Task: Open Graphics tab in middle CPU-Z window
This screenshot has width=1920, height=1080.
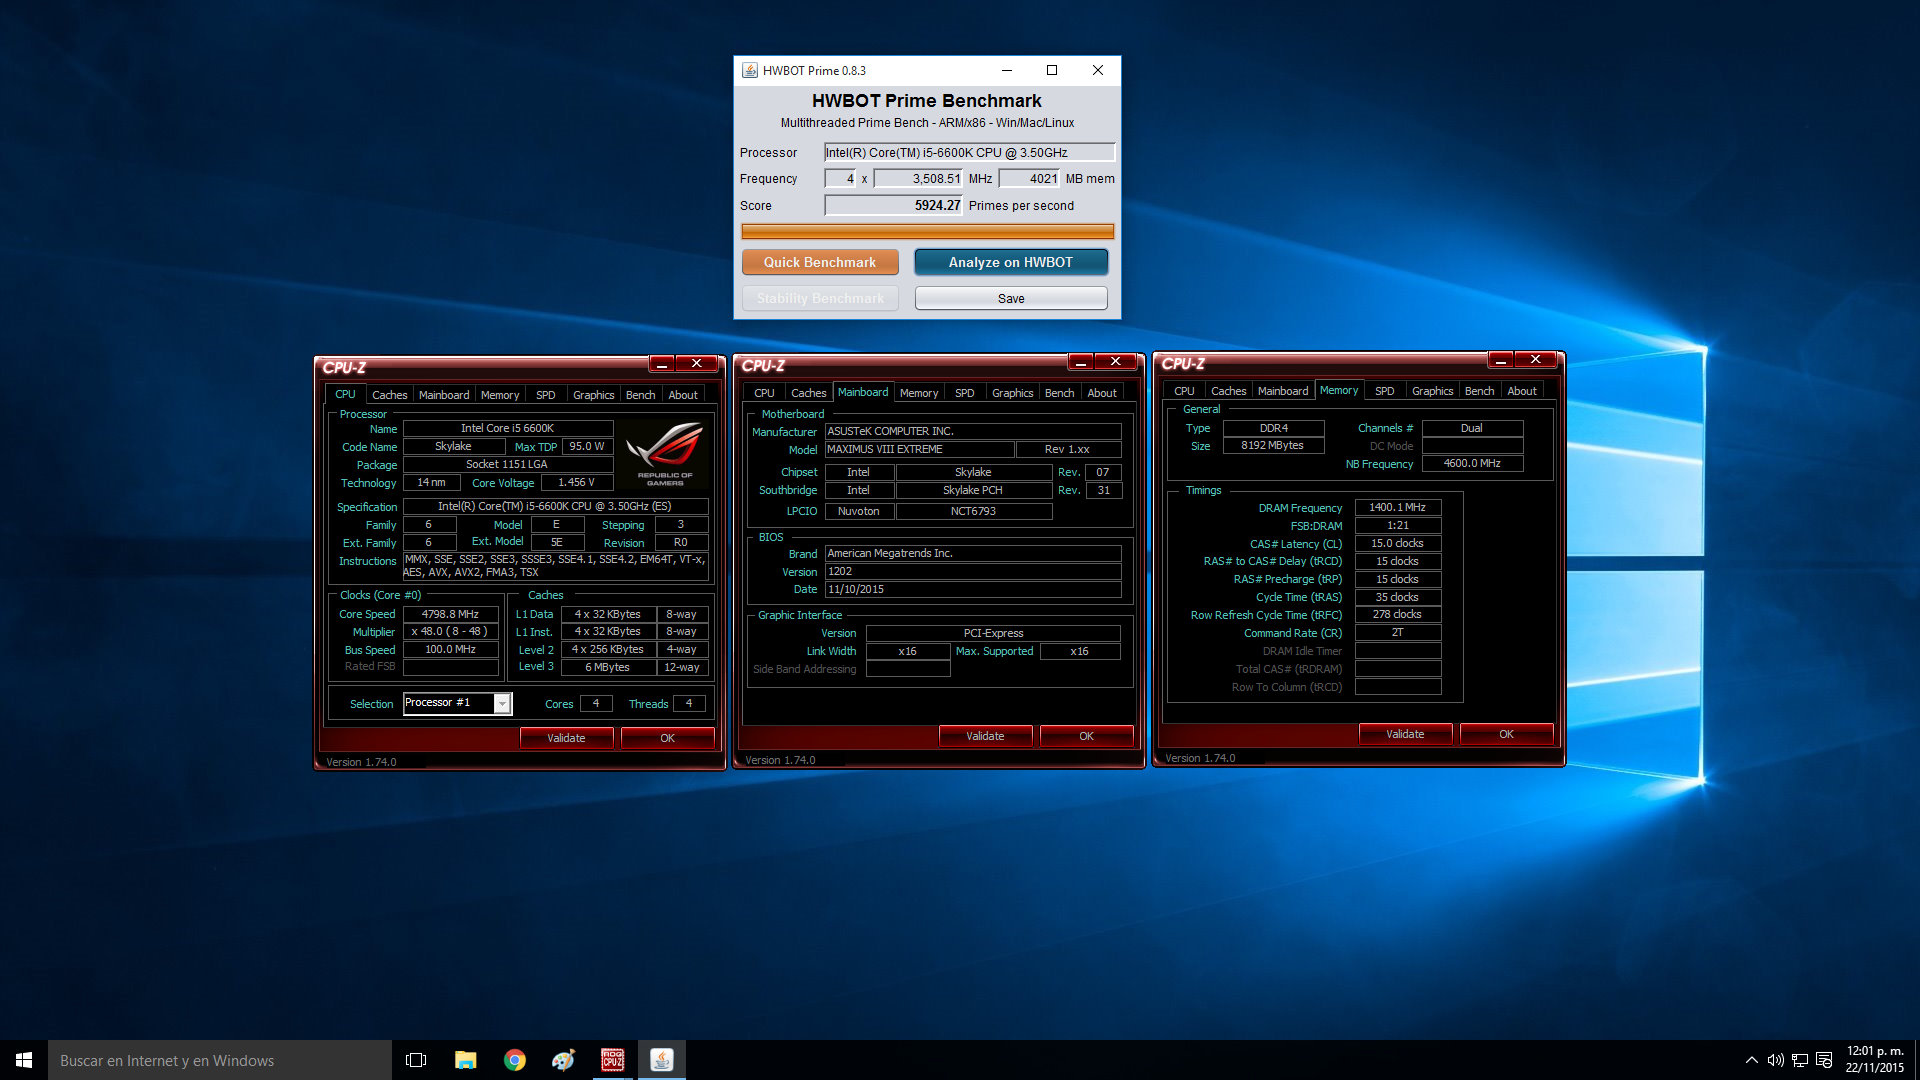Action: pyautogui.click(x=1013, y=393)
